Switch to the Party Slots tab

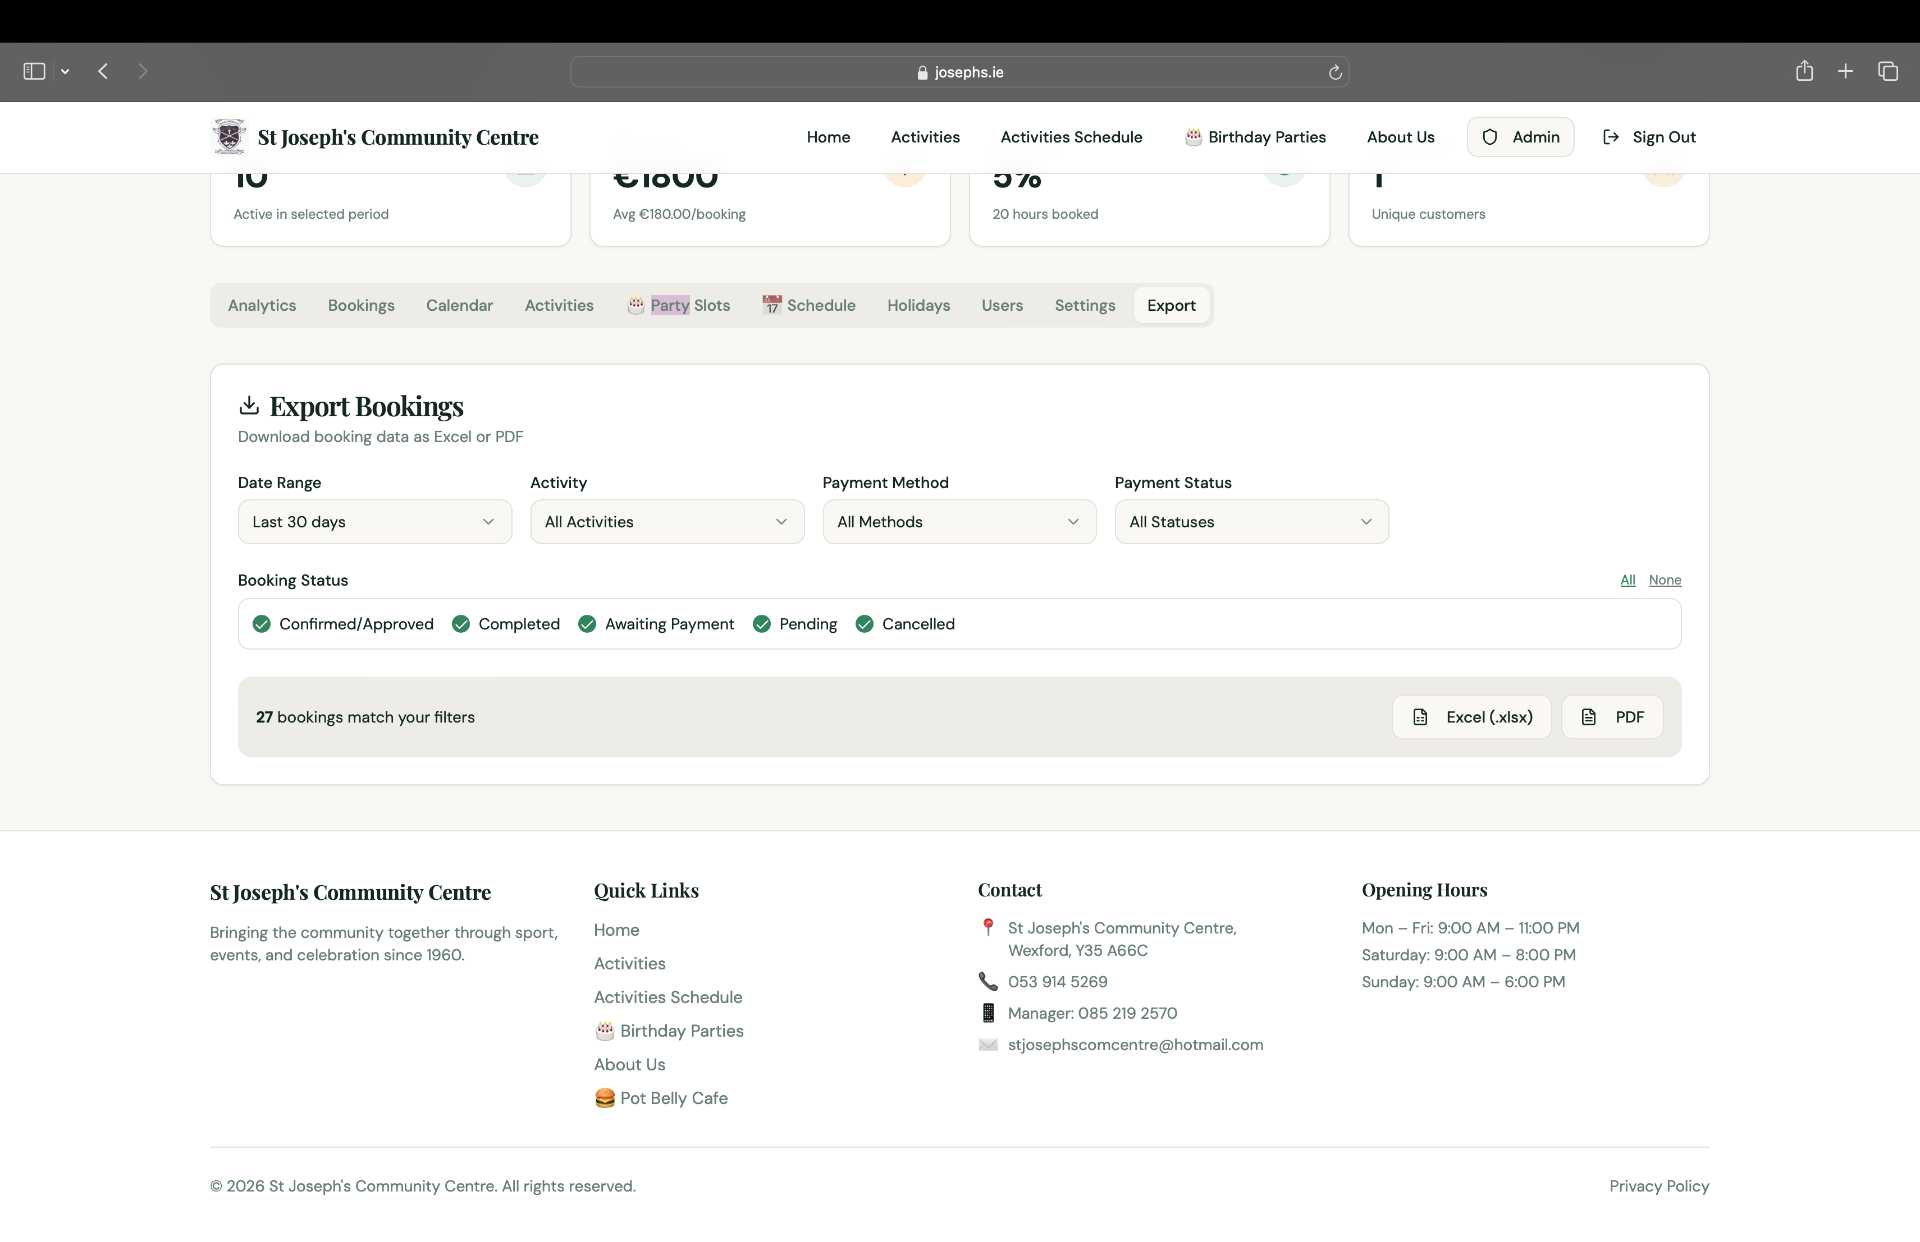point(678,305)
